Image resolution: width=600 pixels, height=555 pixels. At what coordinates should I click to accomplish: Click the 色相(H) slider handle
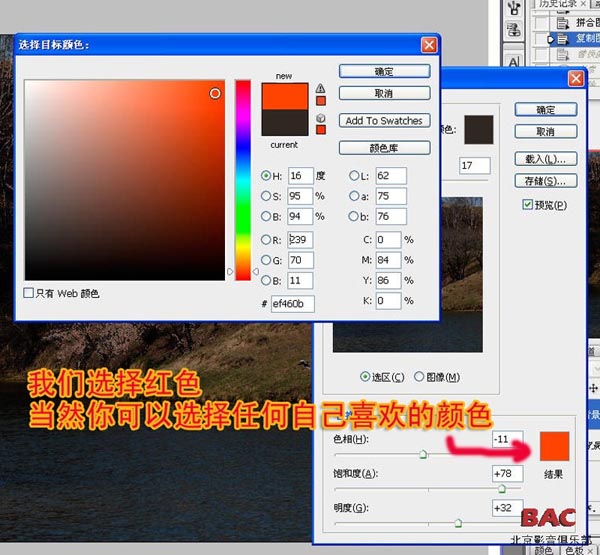[x=423, y=454]
